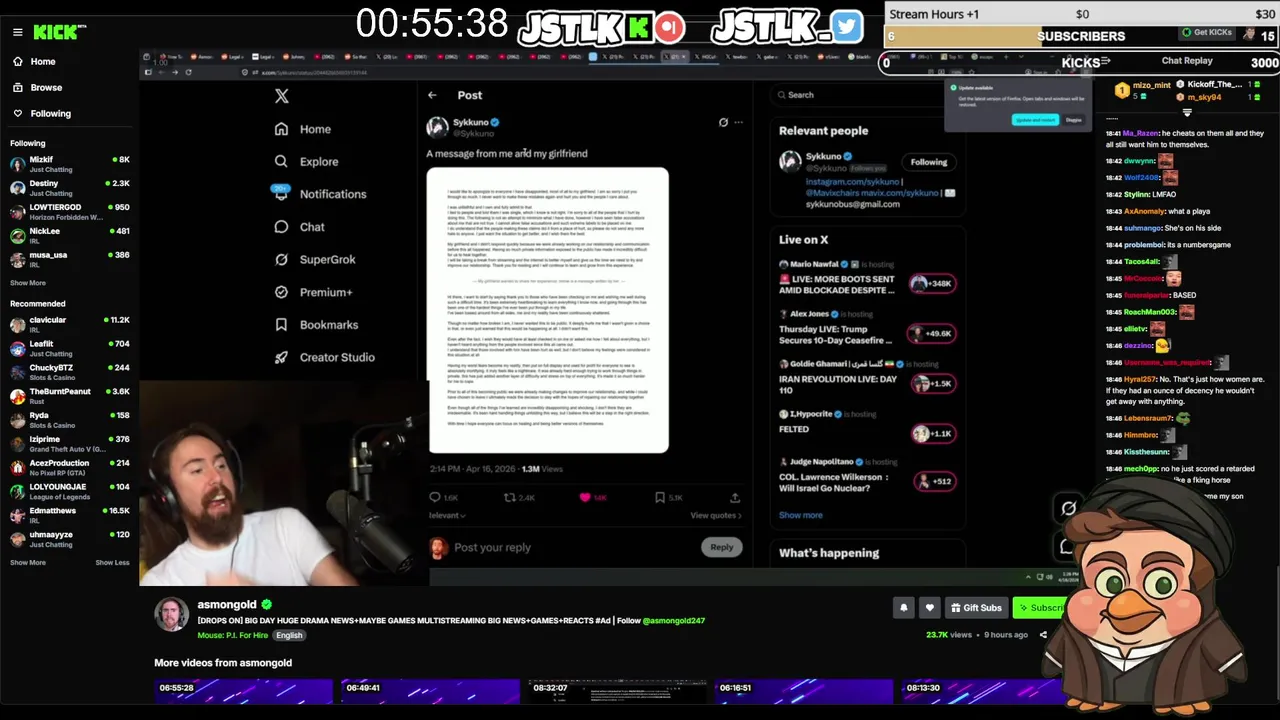Viewport: 1280px width, 720px height.
Task: Toggle the post's bookmark icon
Action: click(660, 497)
